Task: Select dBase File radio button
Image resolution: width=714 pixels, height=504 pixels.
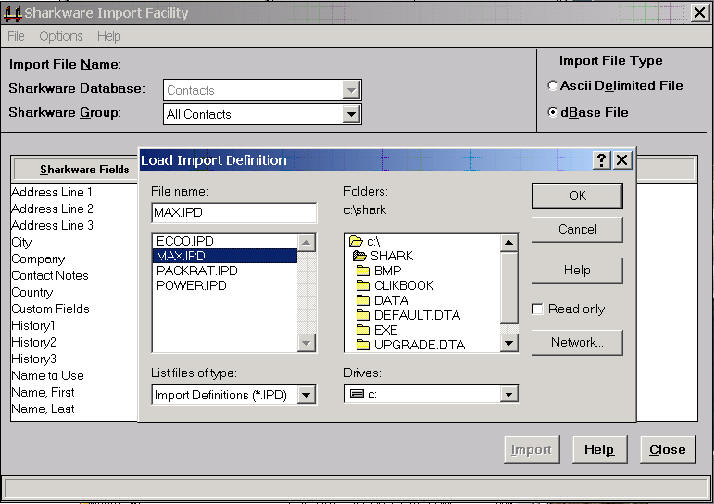Action: point(552,112)
